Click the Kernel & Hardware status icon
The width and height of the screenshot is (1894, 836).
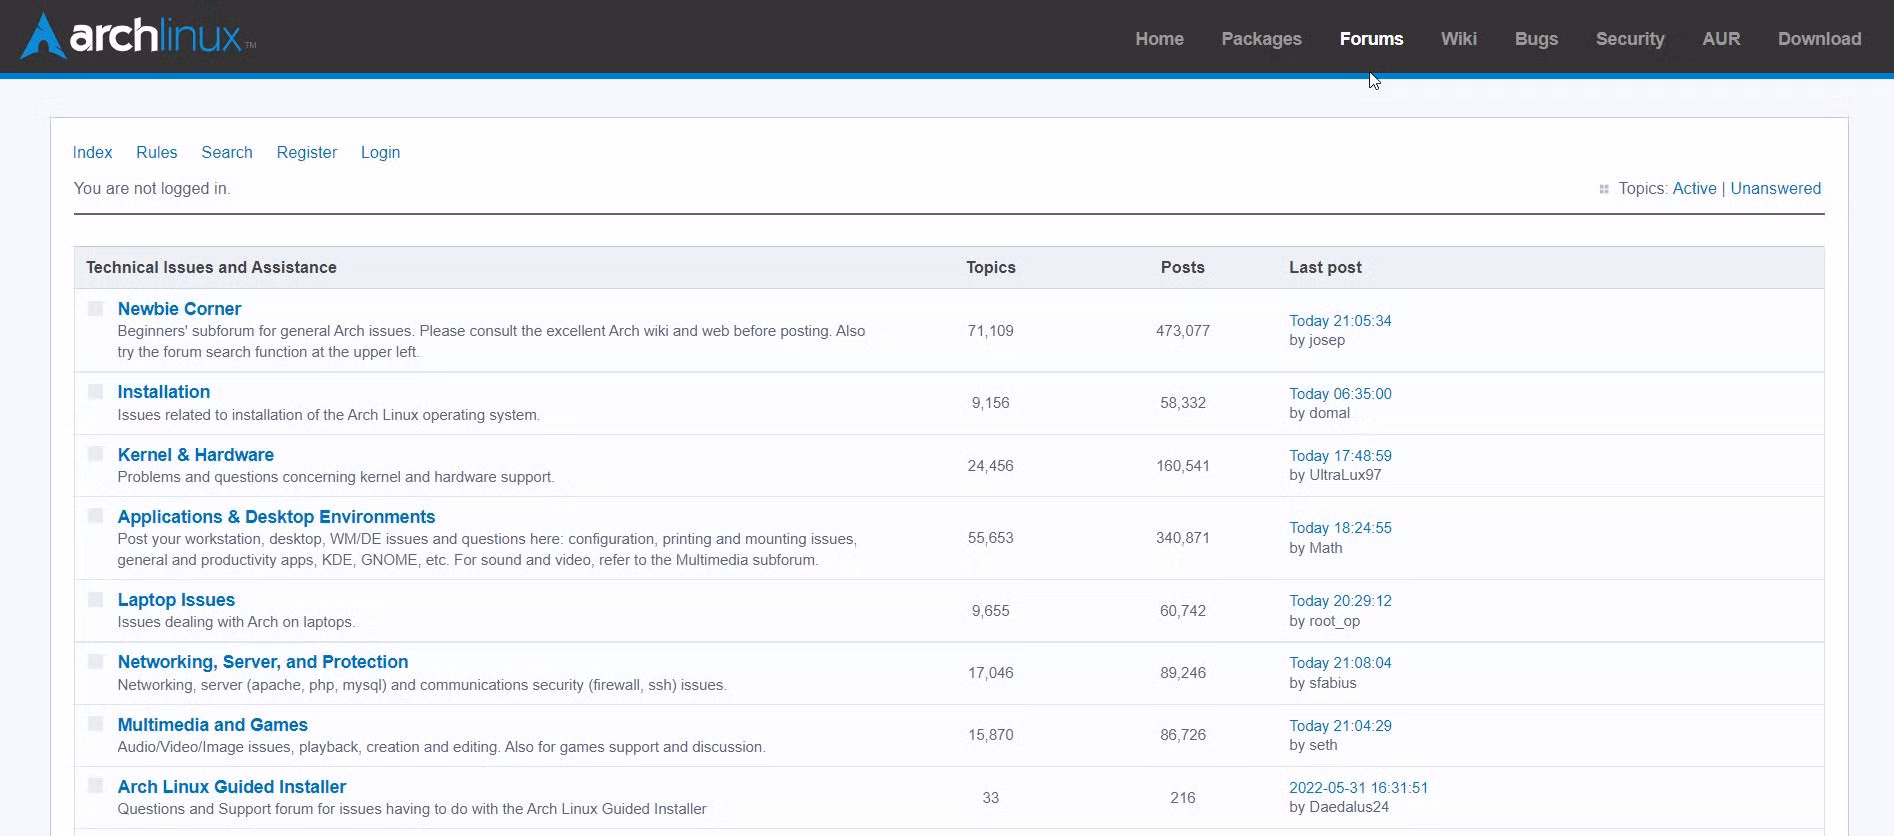click(x=95, y=455)
